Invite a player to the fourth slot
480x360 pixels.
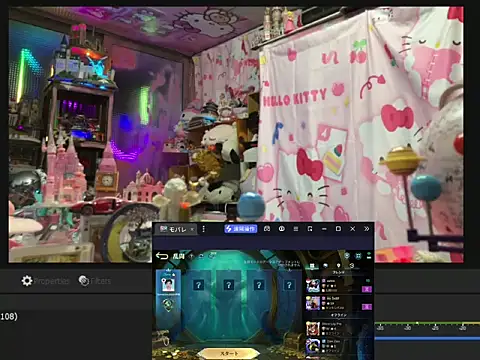259,285
